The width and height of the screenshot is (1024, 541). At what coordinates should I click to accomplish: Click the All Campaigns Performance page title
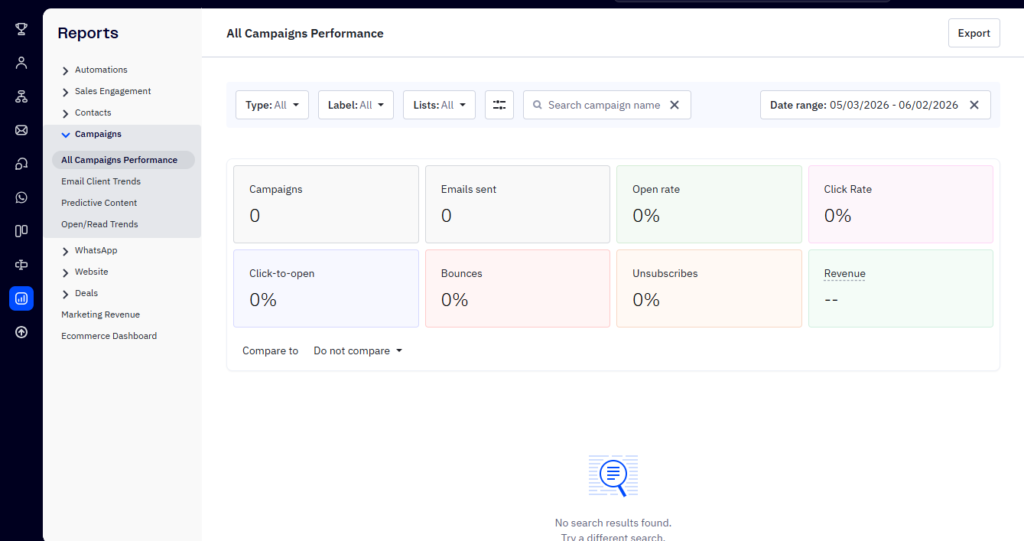coord(305,33)
